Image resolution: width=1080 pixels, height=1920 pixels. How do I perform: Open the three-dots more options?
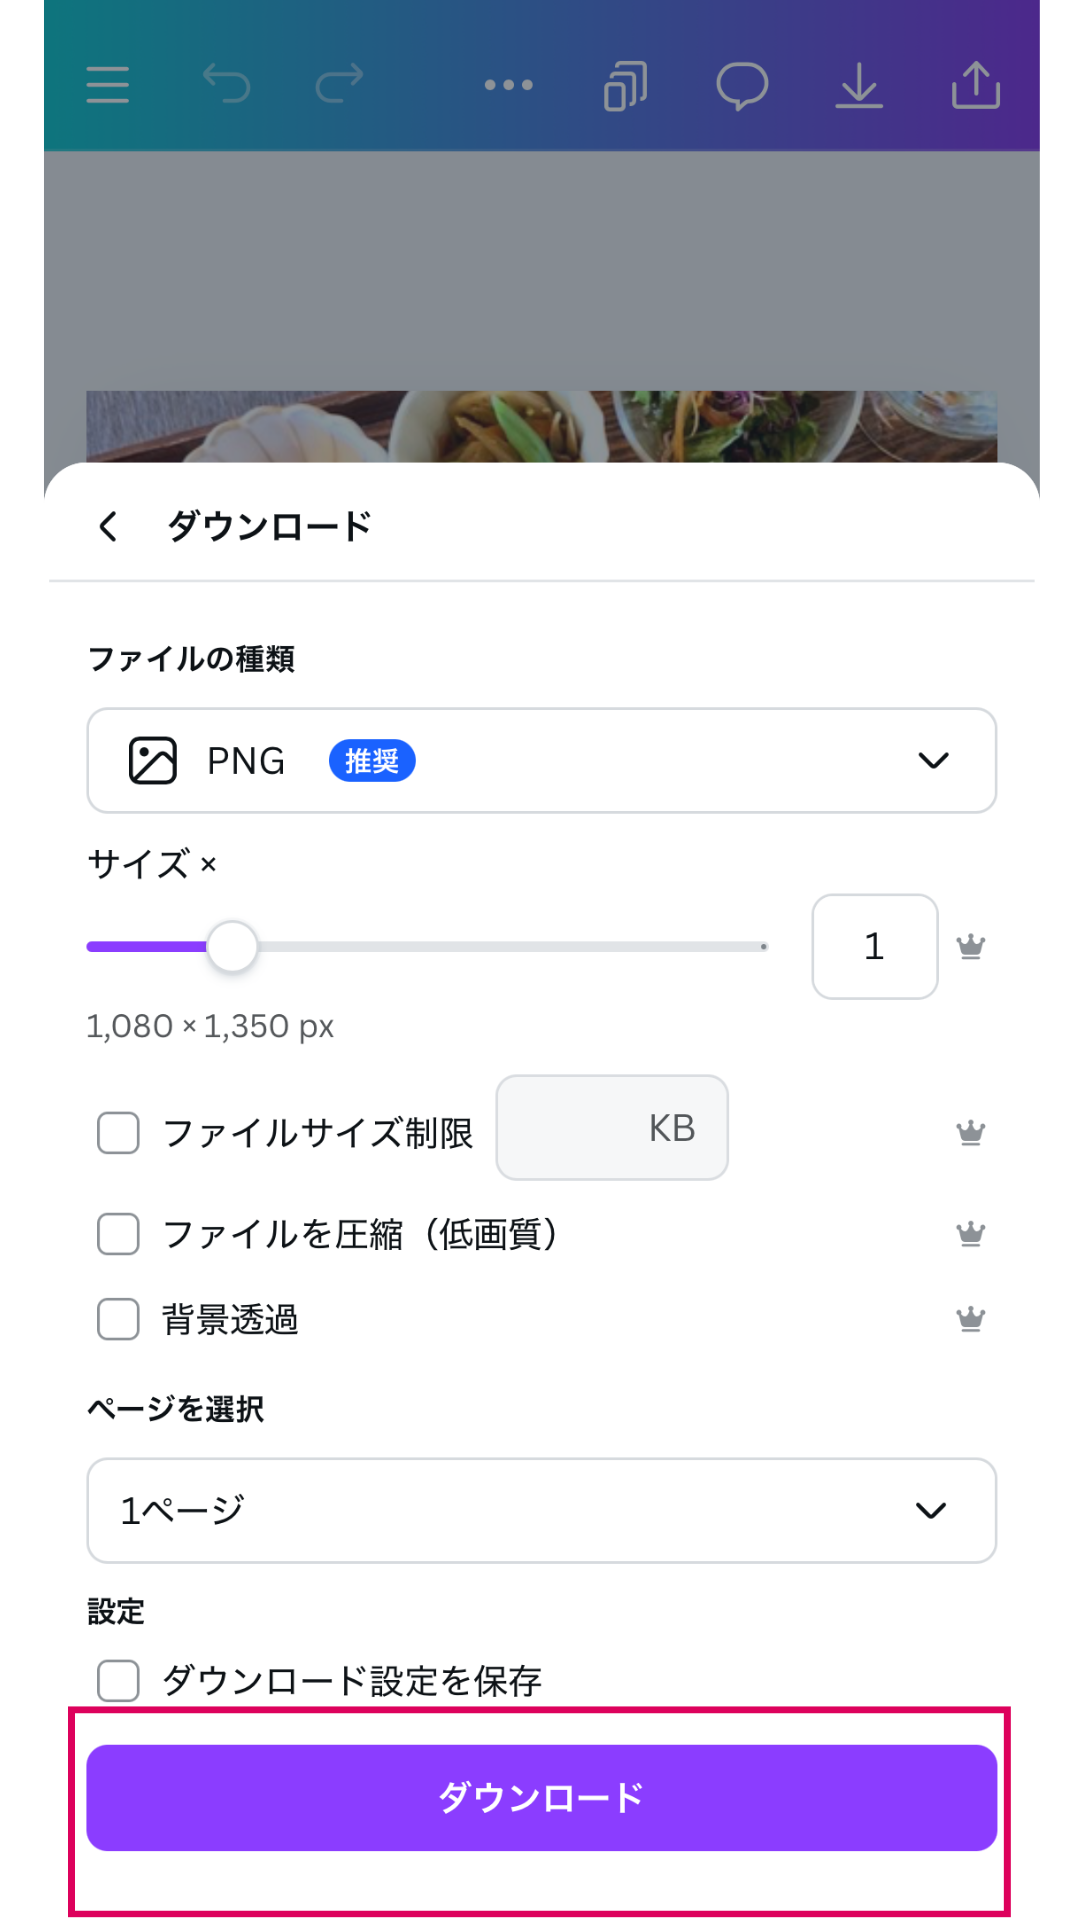point(508,85)
